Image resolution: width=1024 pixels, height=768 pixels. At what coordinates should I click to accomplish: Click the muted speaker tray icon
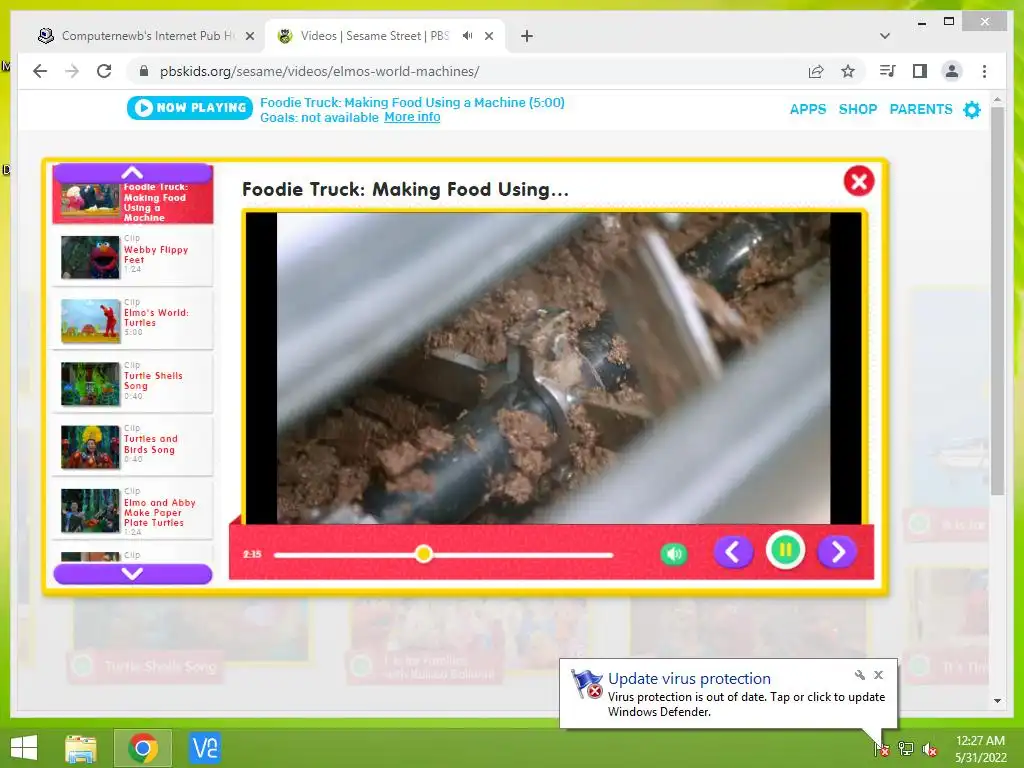pos(930,749)
